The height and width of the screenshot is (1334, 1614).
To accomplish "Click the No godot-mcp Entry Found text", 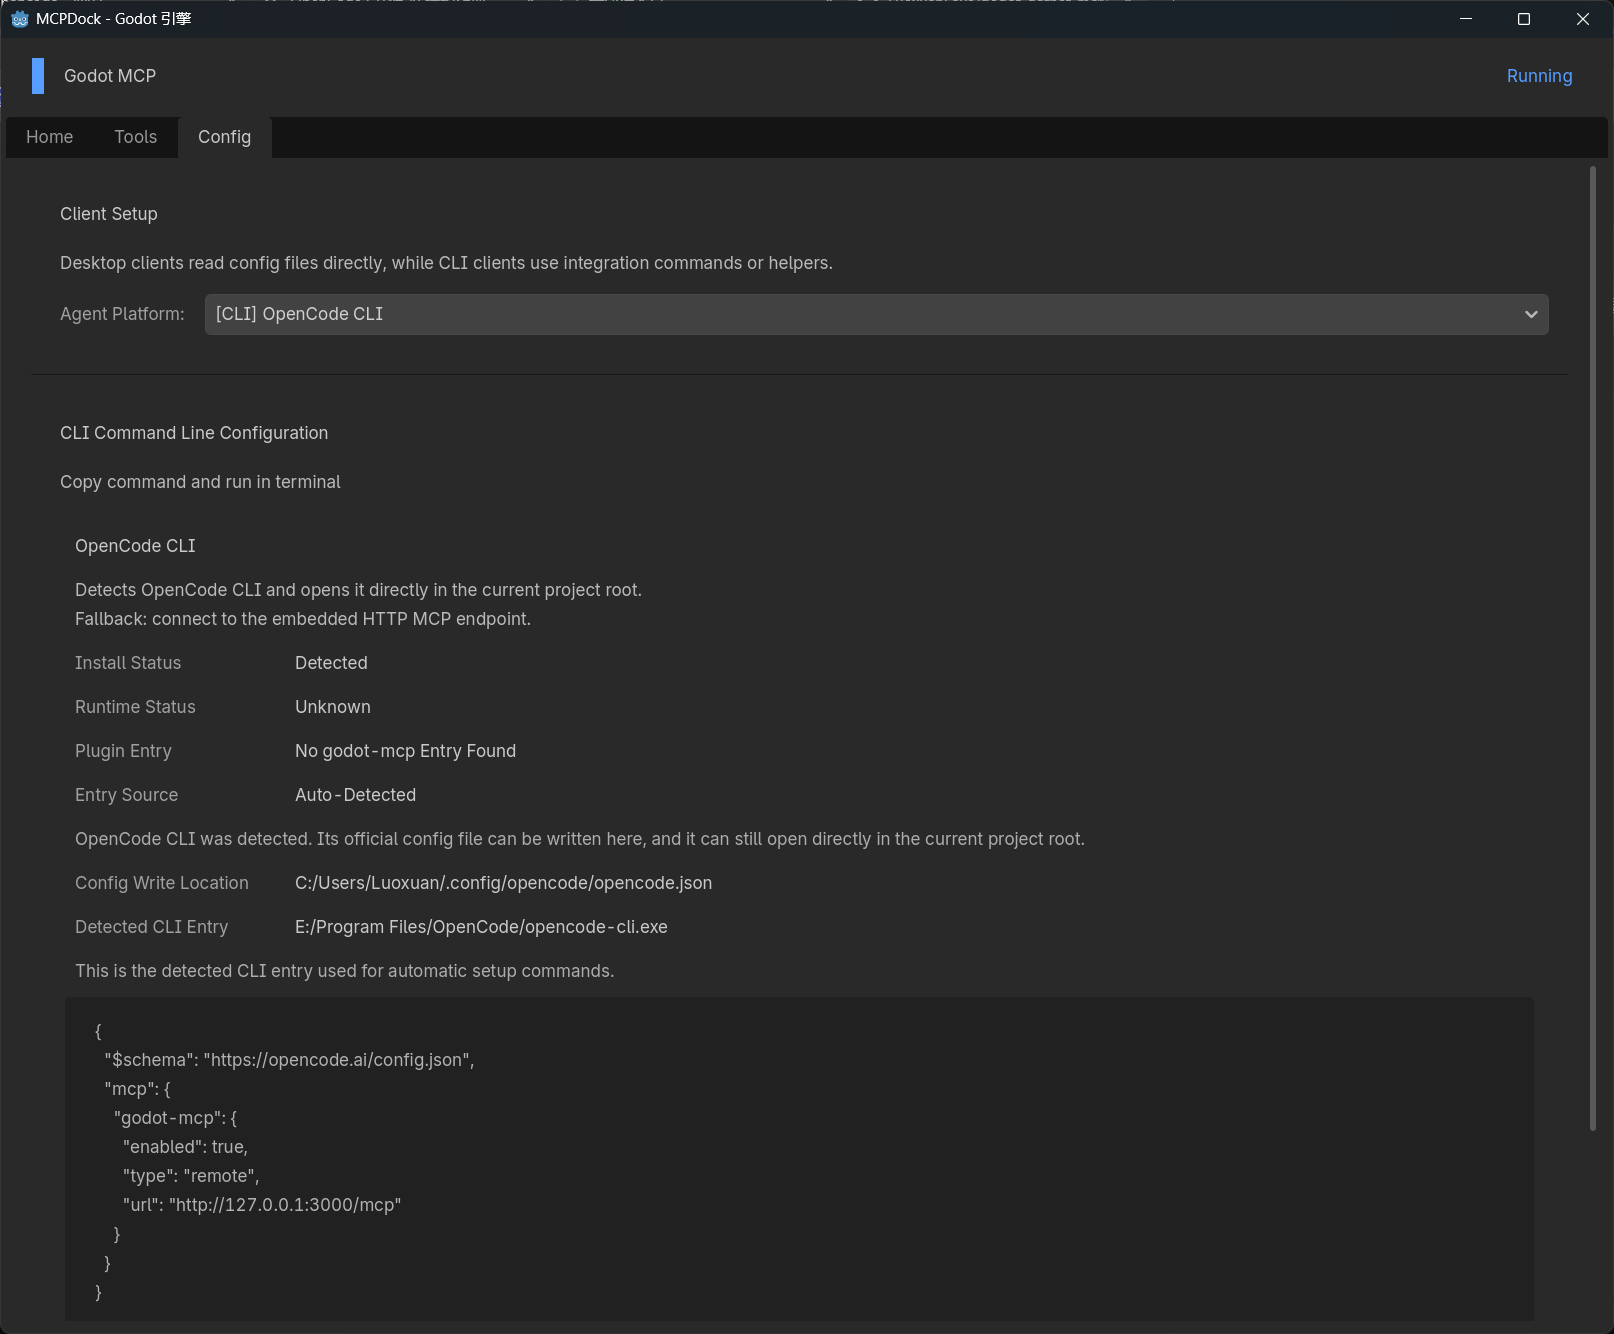I will (405, 751).
